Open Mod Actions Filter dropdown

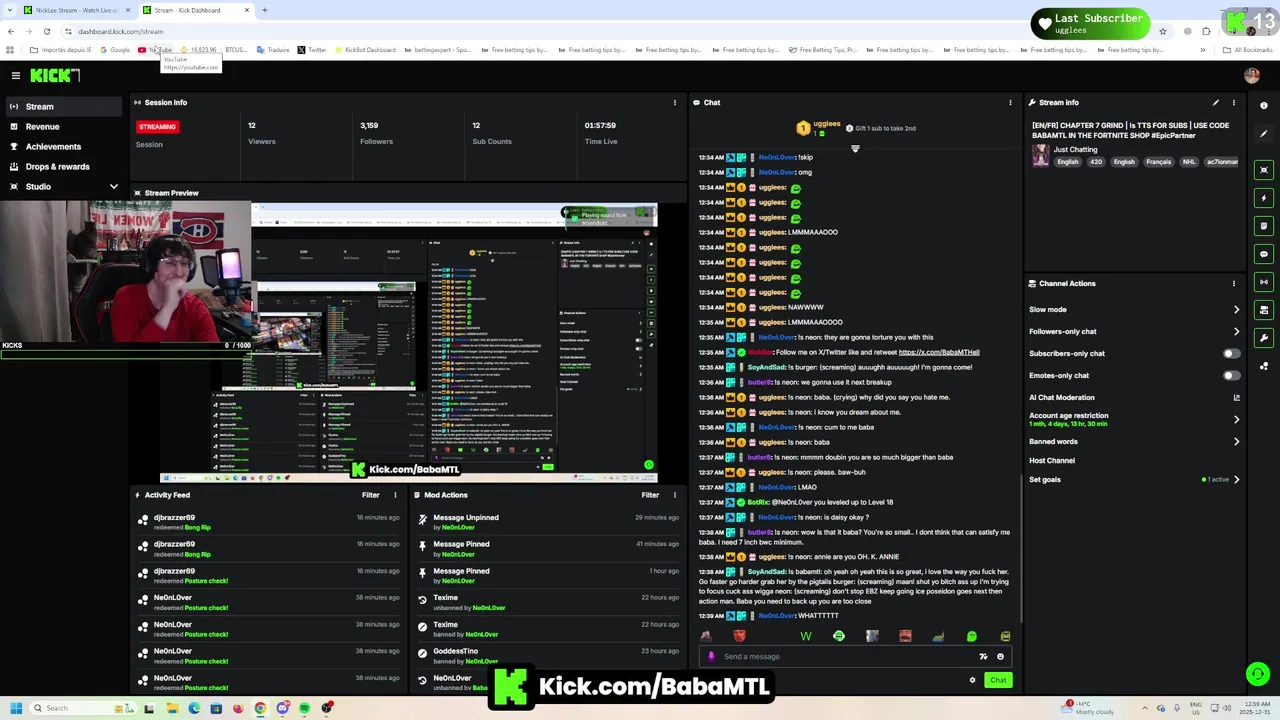click(x=650, y=495)
